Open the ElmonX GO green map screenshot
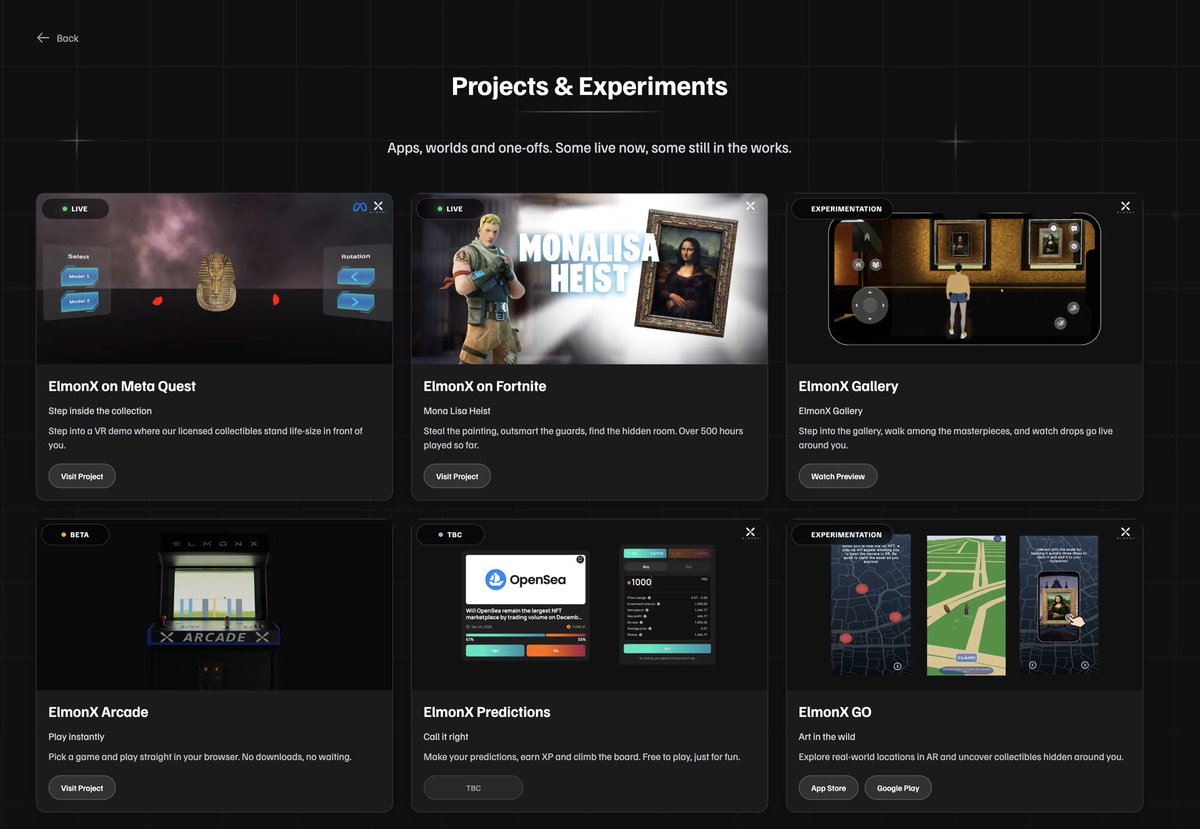Viewport: 1200px width, 829px height. [965, 605]
